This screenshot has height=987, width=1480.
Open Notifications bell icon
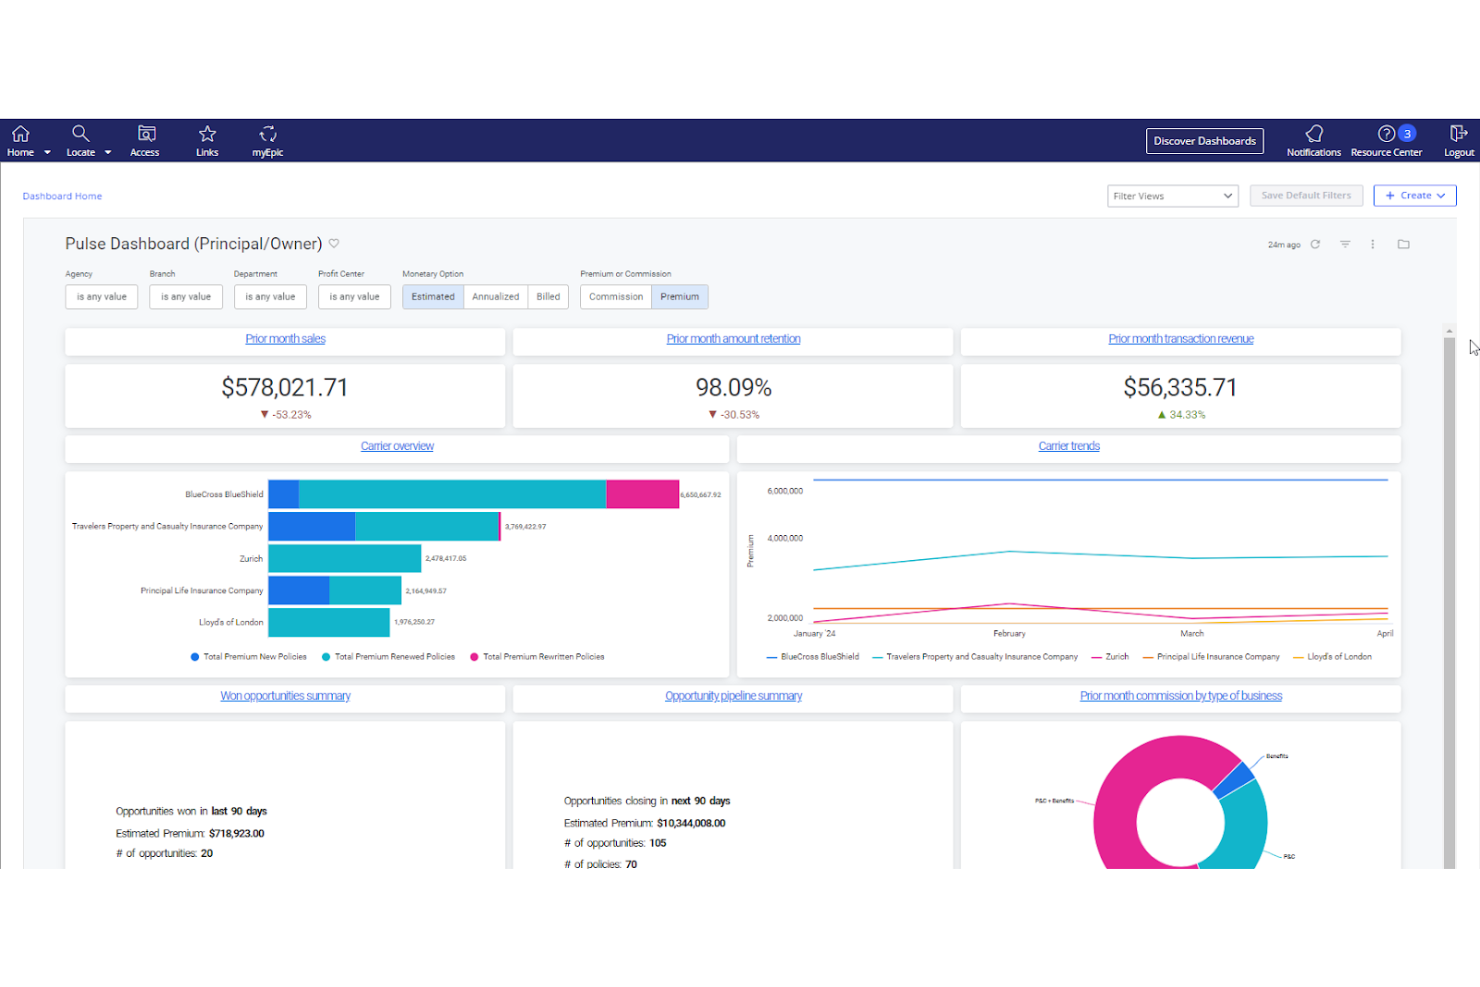click(1314, 133)
